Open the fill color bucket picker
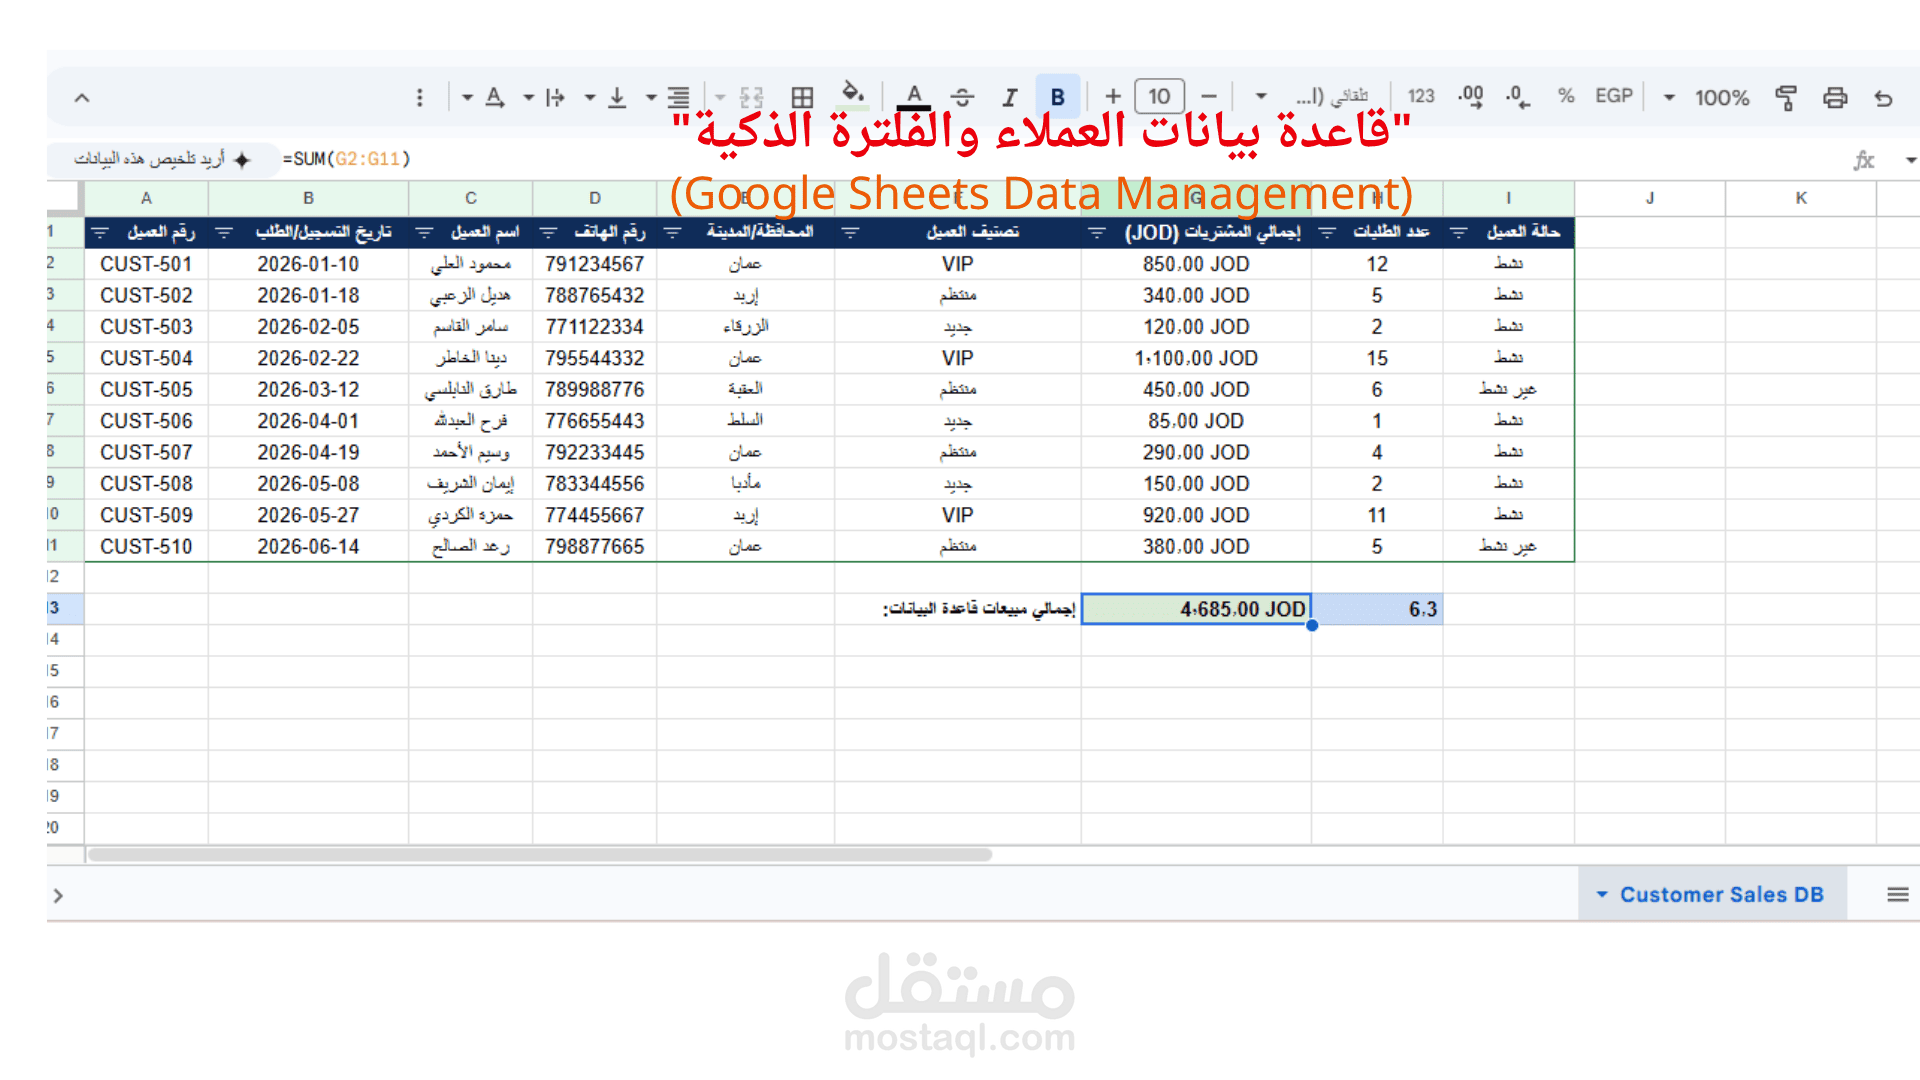 pyautogui.click(x=853, y=93)
